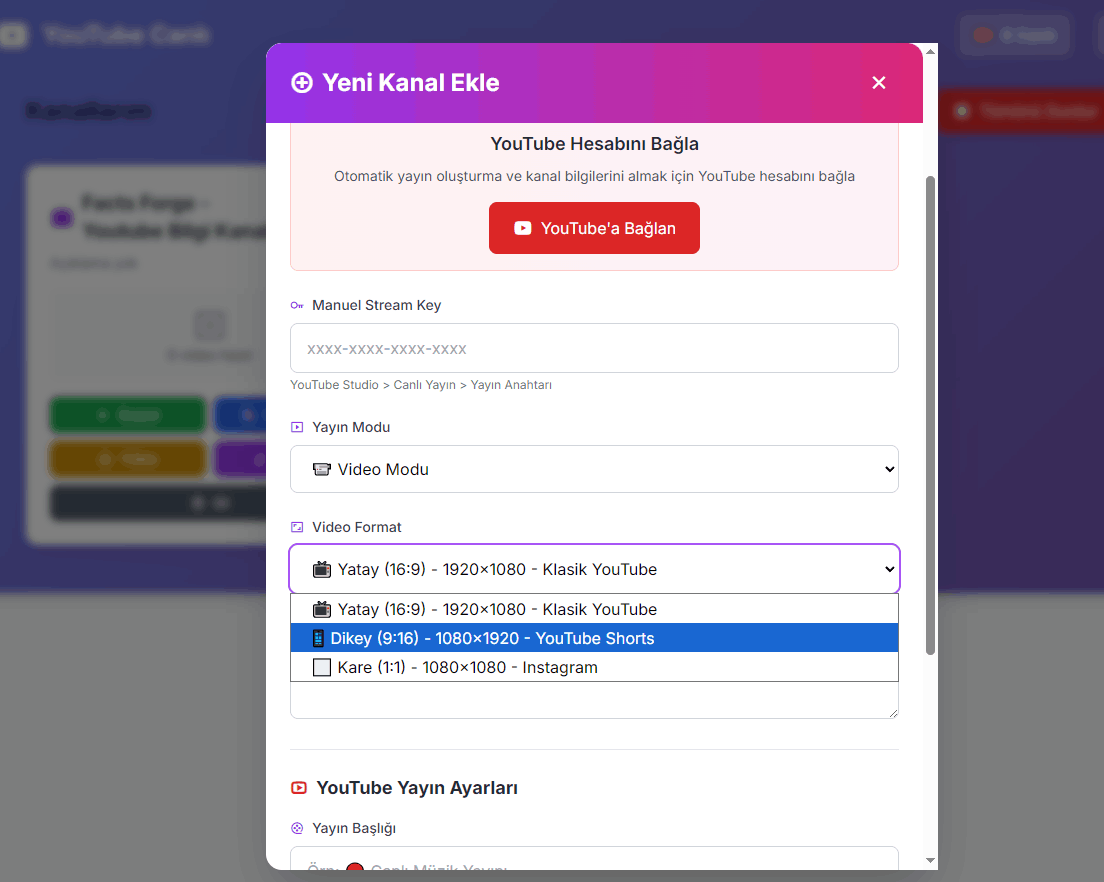Image resolution: width=1104 pixels, height=882 pixels.
Task: Click the scrollbar up arrow in dialog
Action: point(930,51)
